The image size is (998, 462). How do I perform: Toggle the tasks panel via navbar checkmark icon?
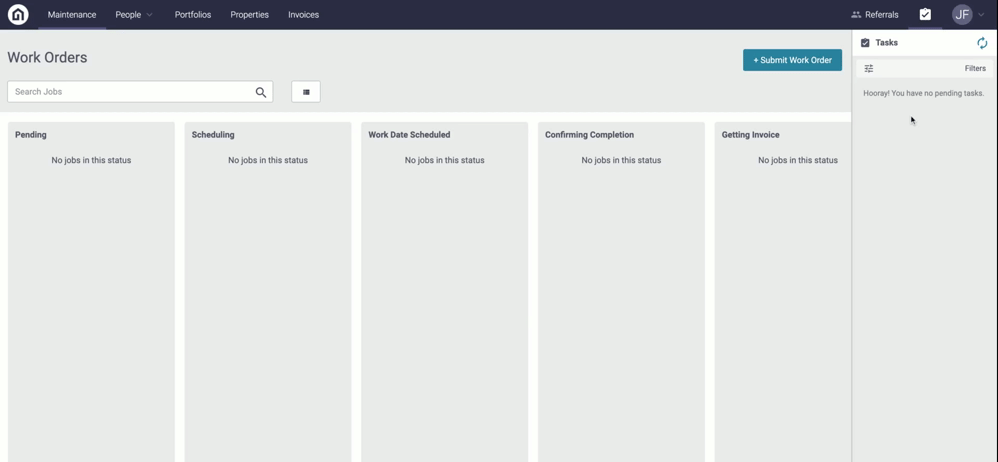pyautogui.click(x=925, y=15)
